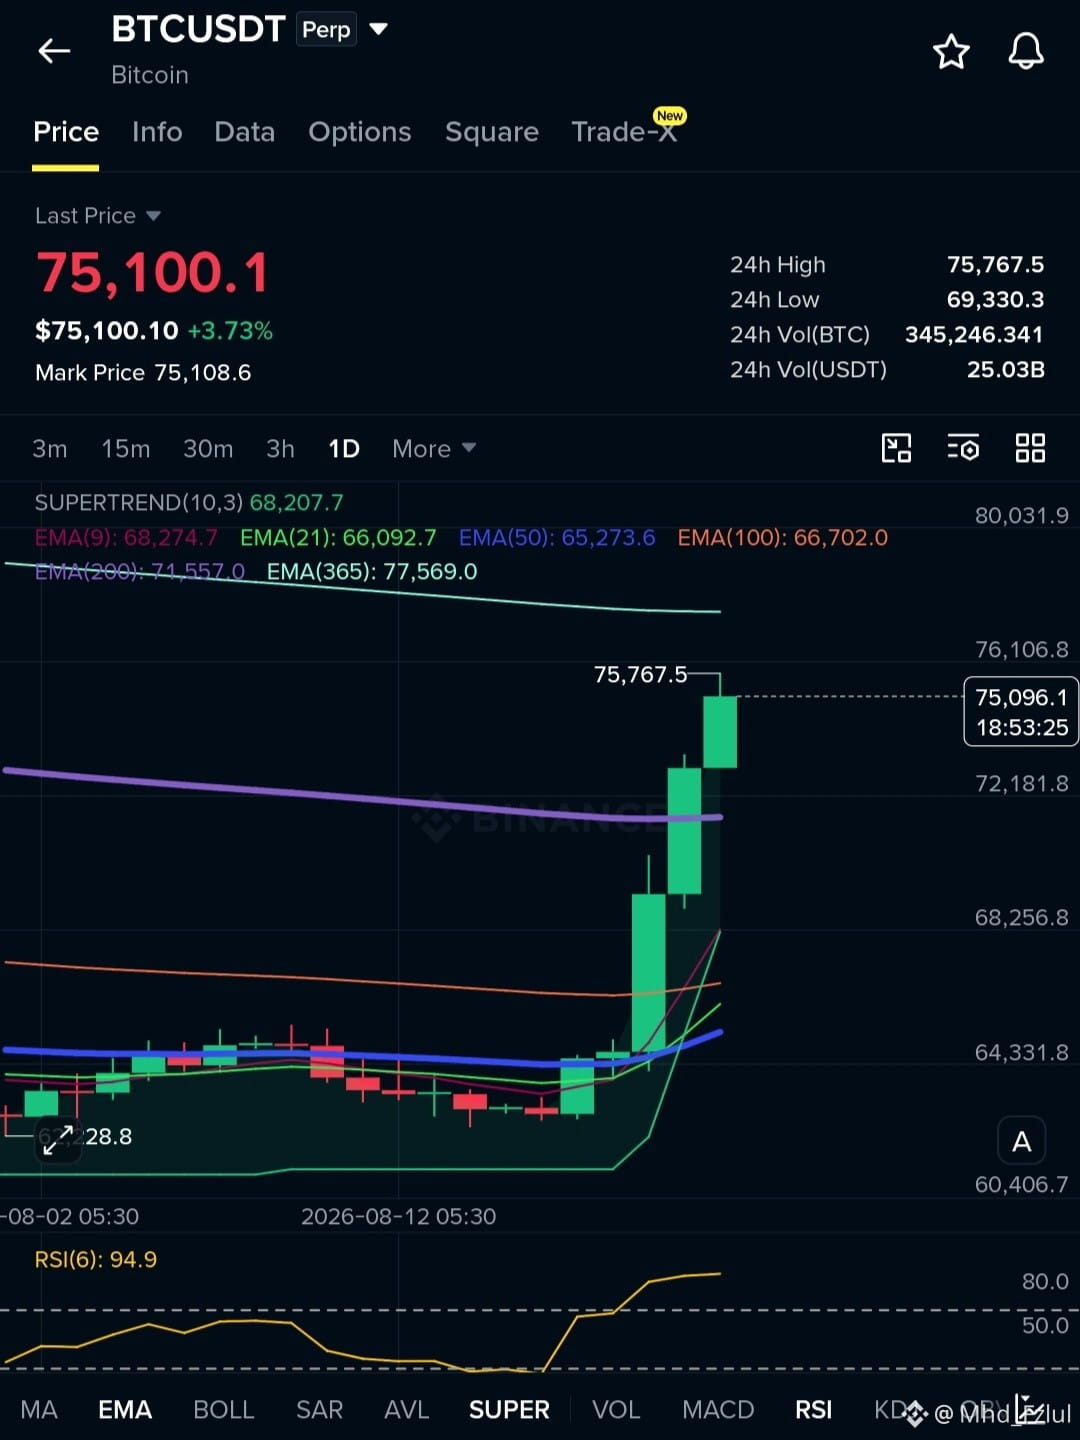Click the 24h High value 75,767.5
Screen dimensions: 1080x1440
click(995, 265)
